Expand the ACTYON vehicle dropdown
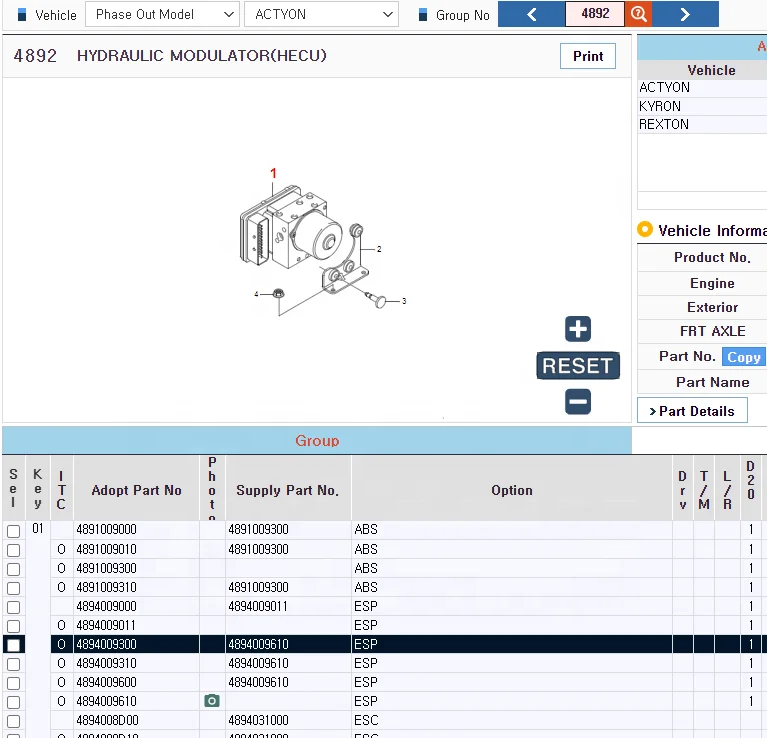Screen dimensions: 767x738 tap(322, 15)
